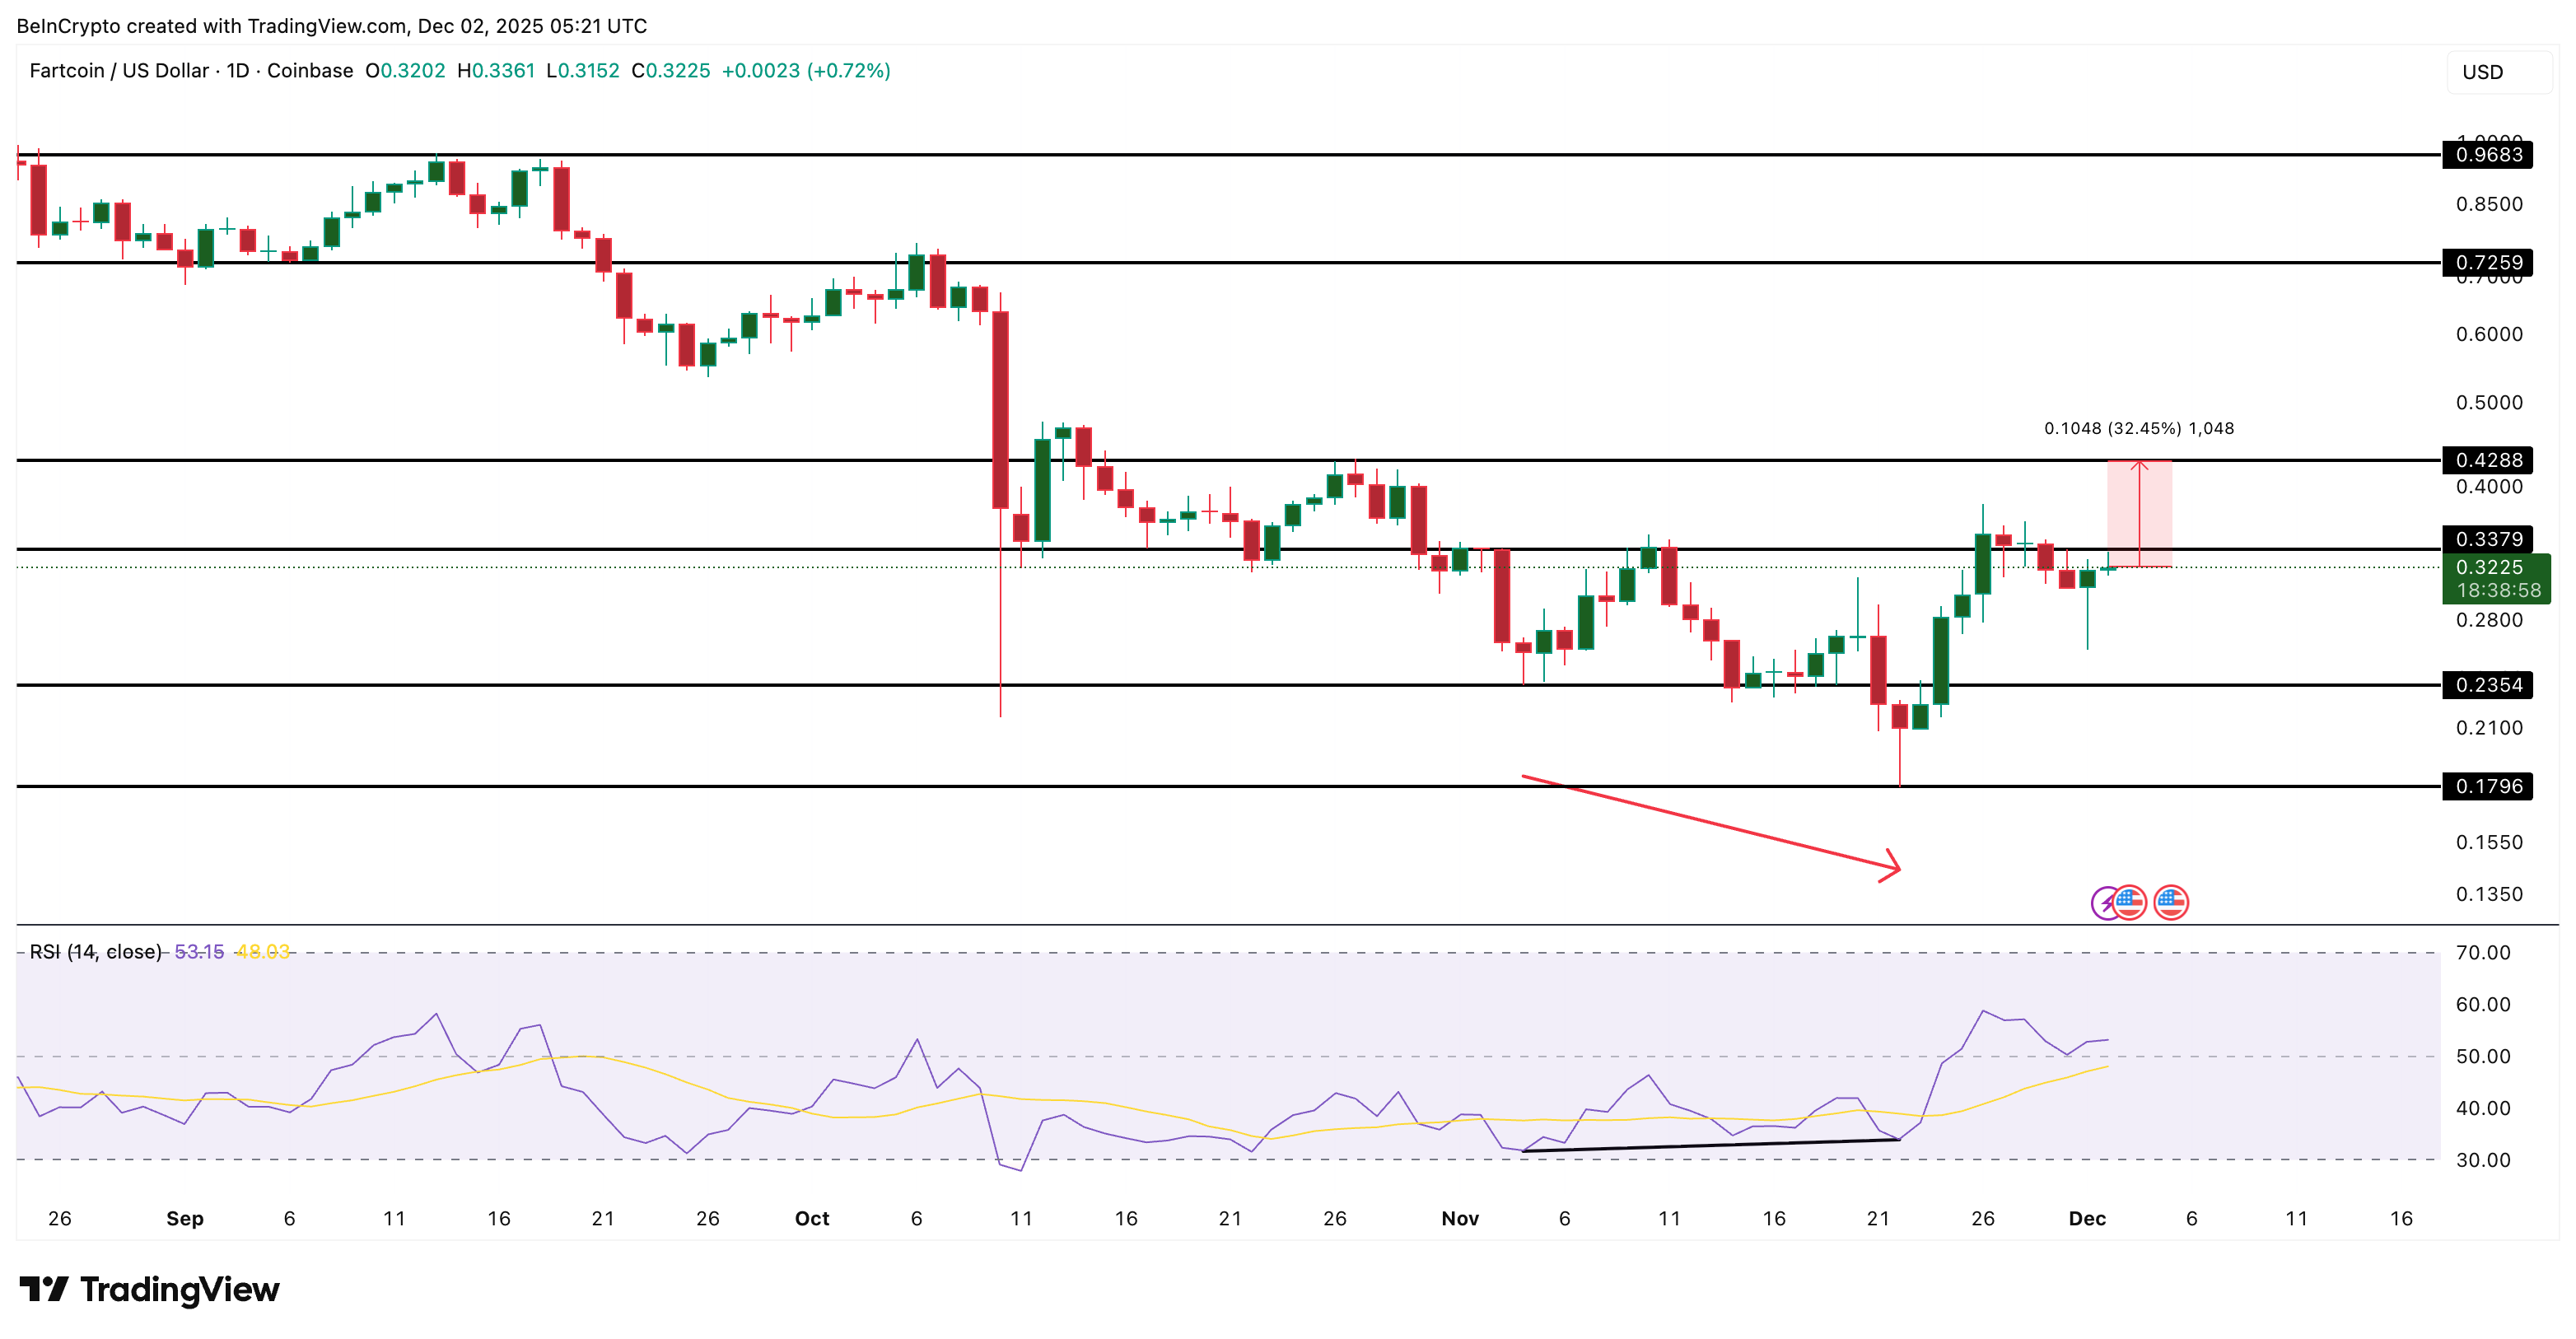
Task: Select the RSI (14, close) indicator label
Action: (95, 952)
